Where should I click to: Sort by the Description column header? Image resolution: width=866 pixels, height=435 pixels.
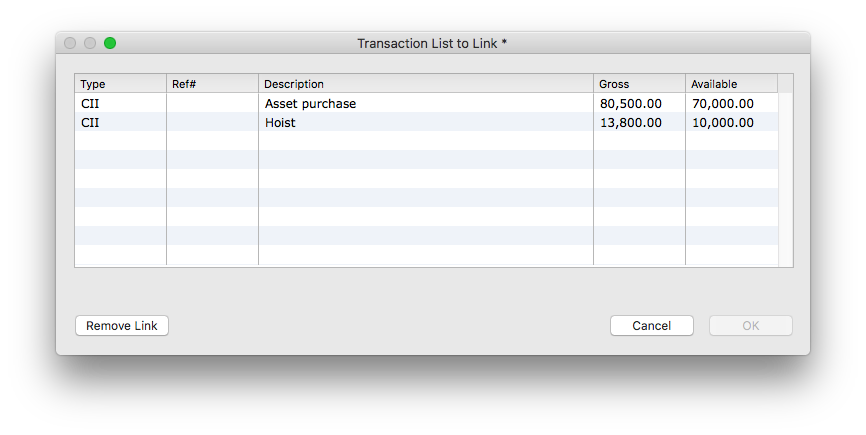[x=426, y=84]
